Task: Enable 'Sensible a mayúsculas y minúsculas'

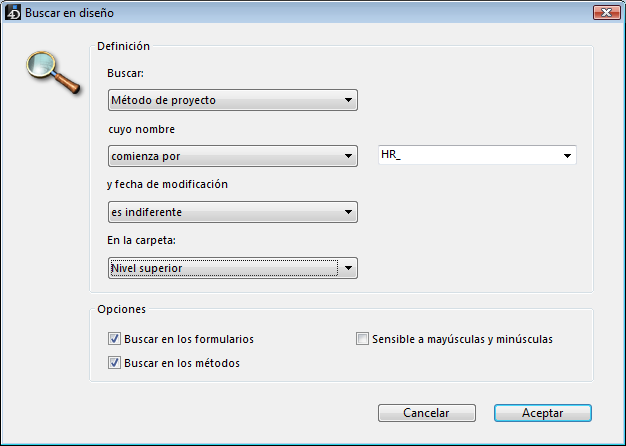Action: coord(363,339)
